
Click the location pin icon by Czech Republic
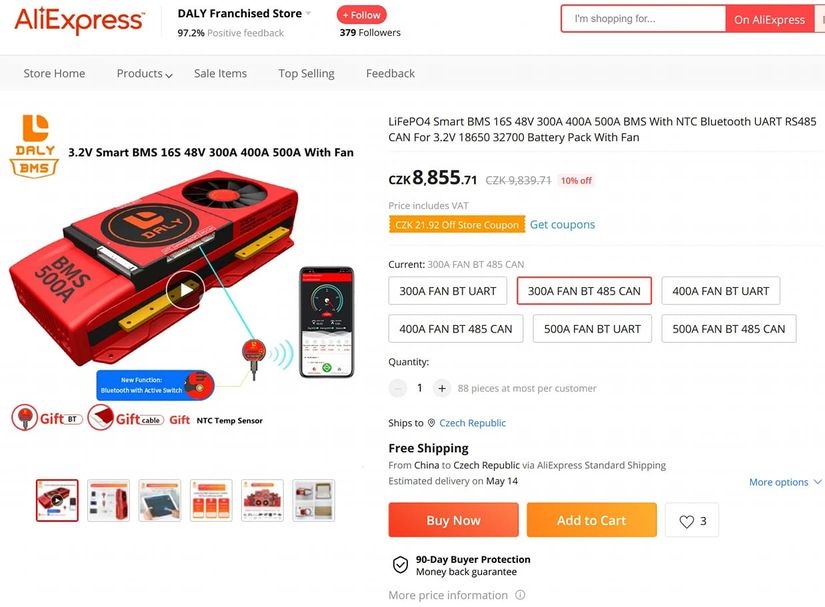pos(431,423)
